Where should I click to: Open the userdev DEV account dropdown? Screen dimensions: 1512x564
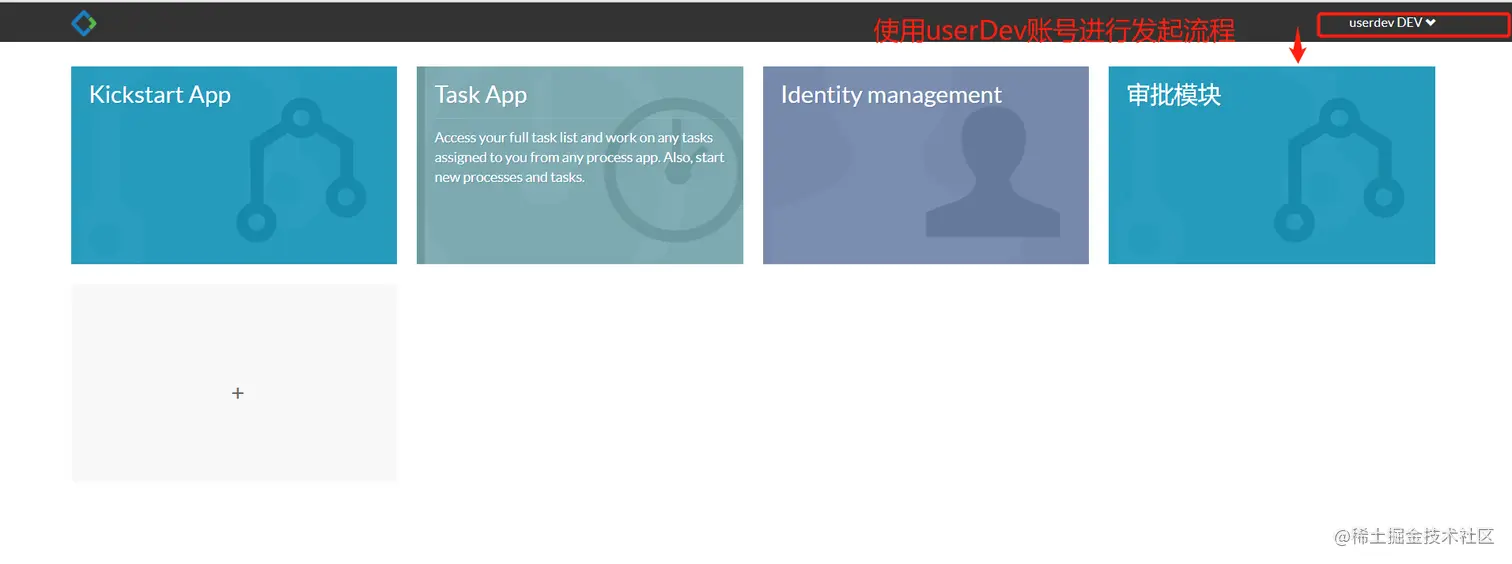[1392, 23]
